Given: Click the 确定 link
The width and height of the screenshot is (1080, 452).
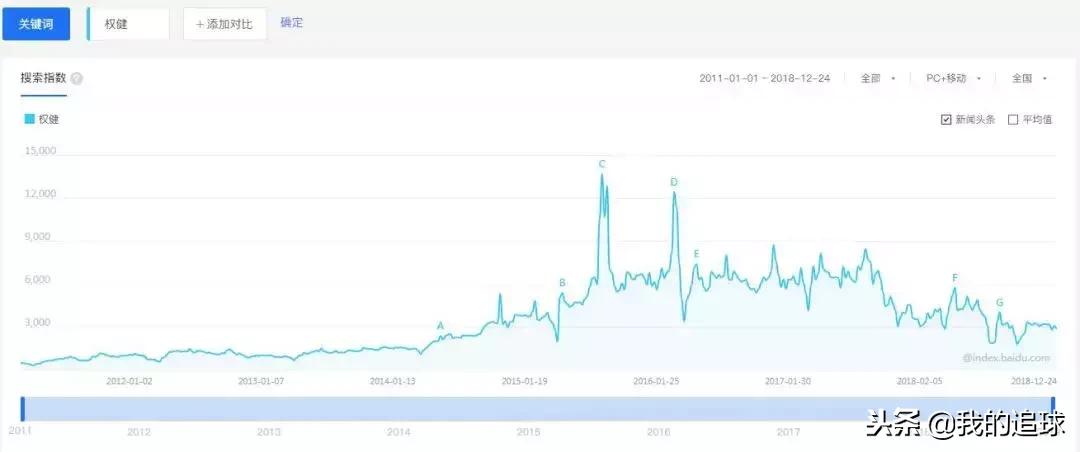Looking at the screenshot, I should [x=291, y=23].
